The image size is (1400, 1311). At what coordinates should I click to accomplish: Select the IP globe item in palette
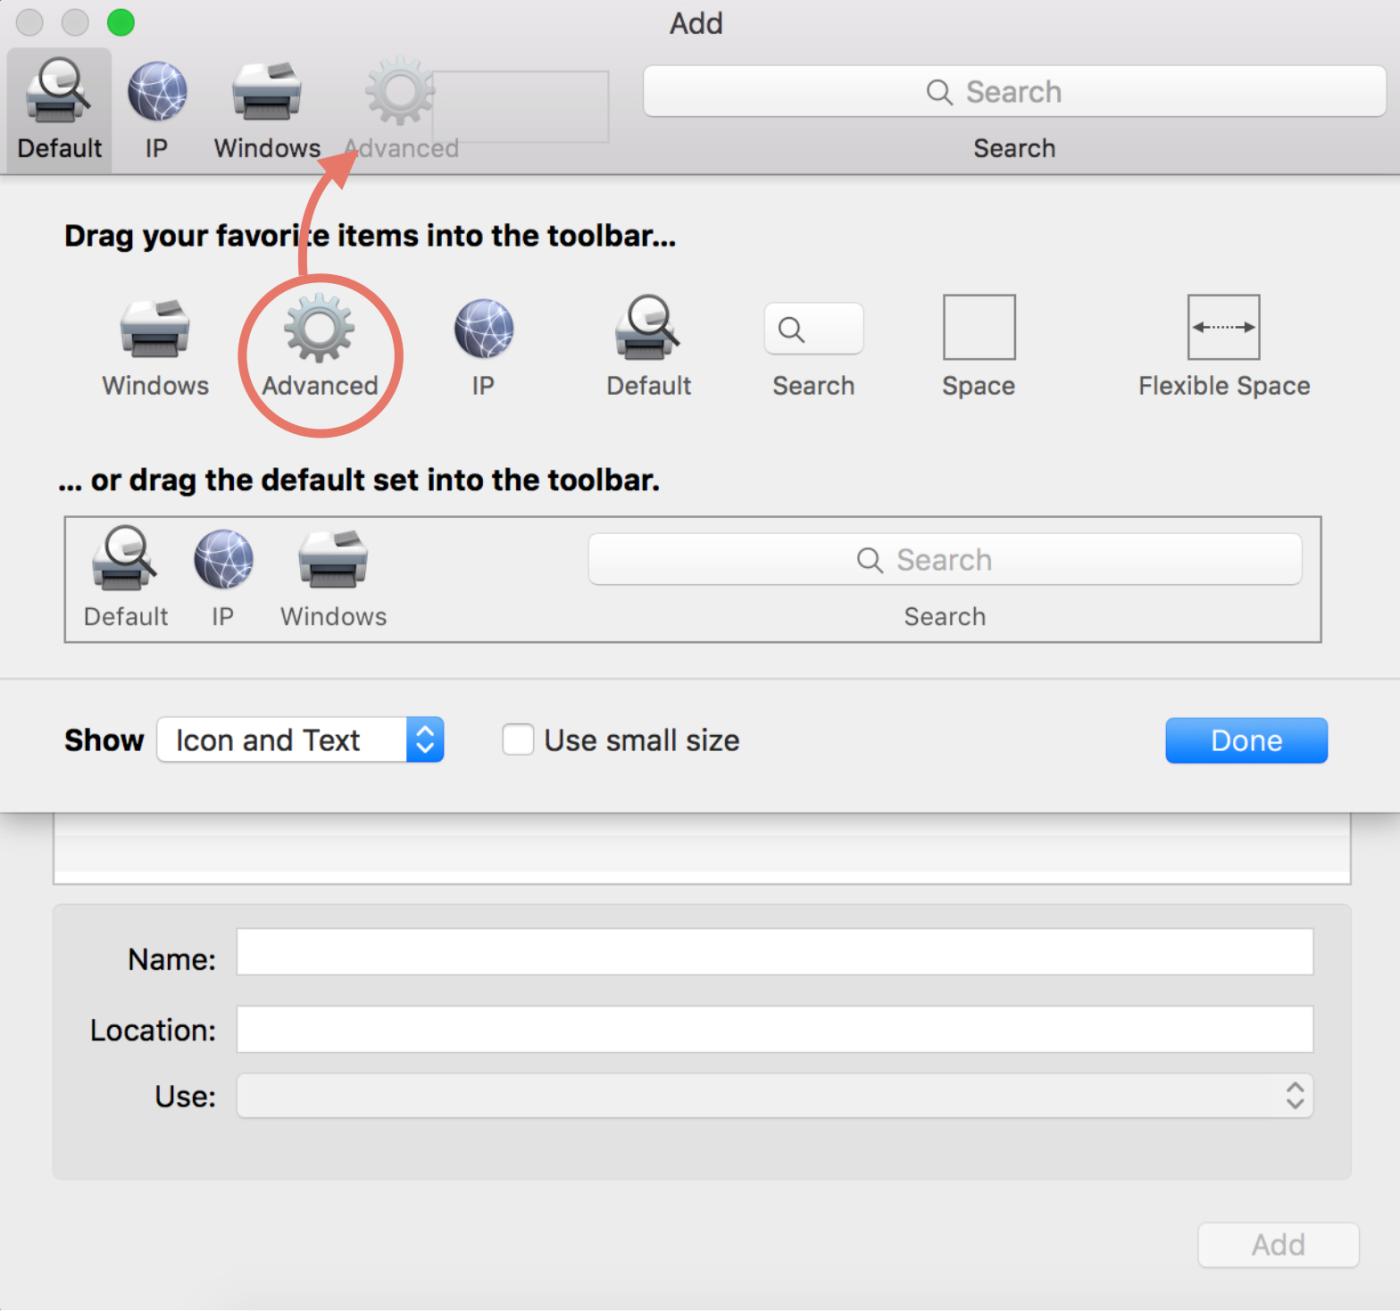pyautogui.click(x=483, y=348)
